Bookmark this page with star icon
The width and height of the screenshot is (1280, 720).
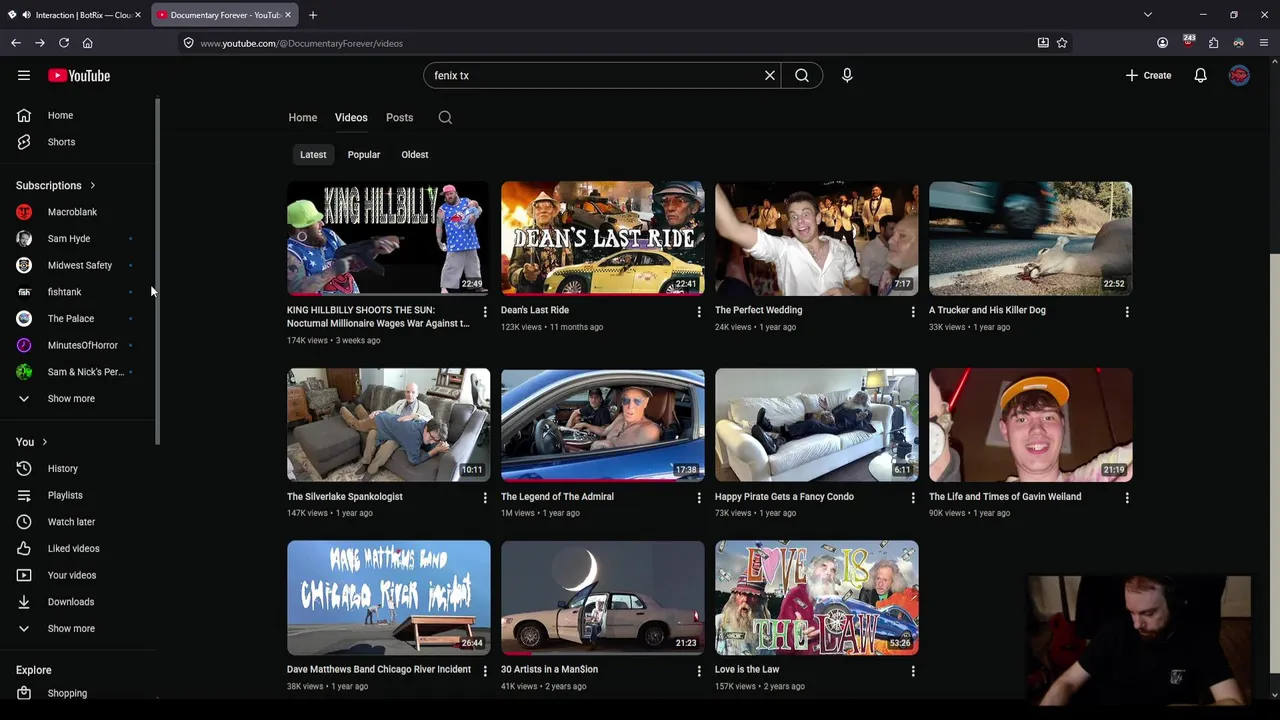click(x=1062, y=43)
